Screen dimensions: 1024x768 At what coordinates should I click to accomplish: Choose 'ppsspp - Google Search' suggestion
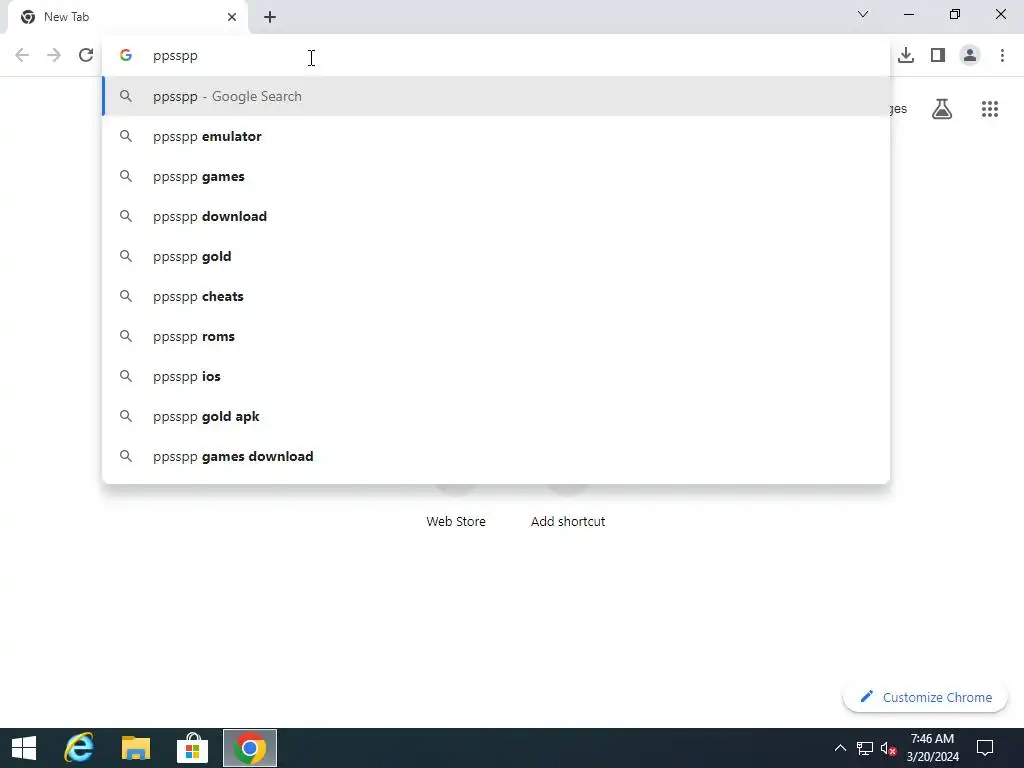[x=496, y=97]
